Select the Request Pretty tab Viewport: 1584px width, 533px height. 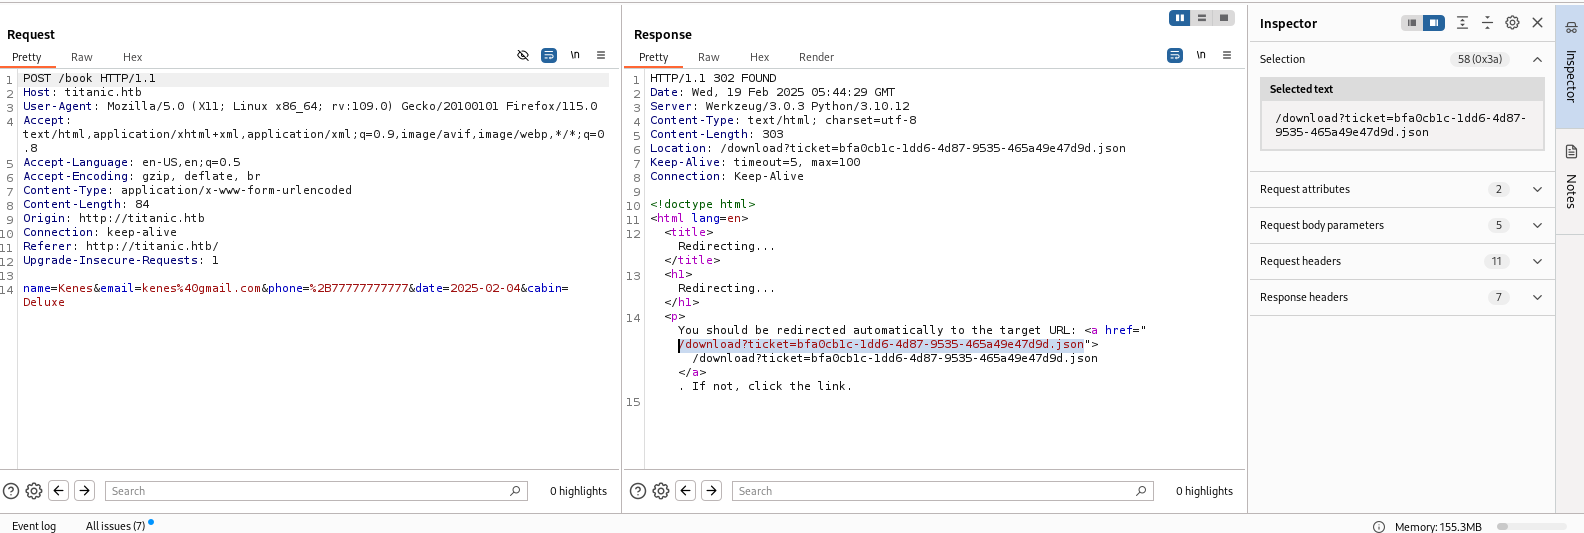(27, 57)
